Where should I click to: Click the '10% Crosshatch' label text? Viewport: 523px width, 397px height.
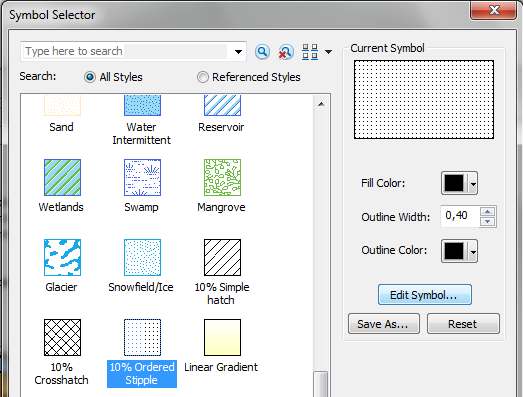click(x=61, y=374)
